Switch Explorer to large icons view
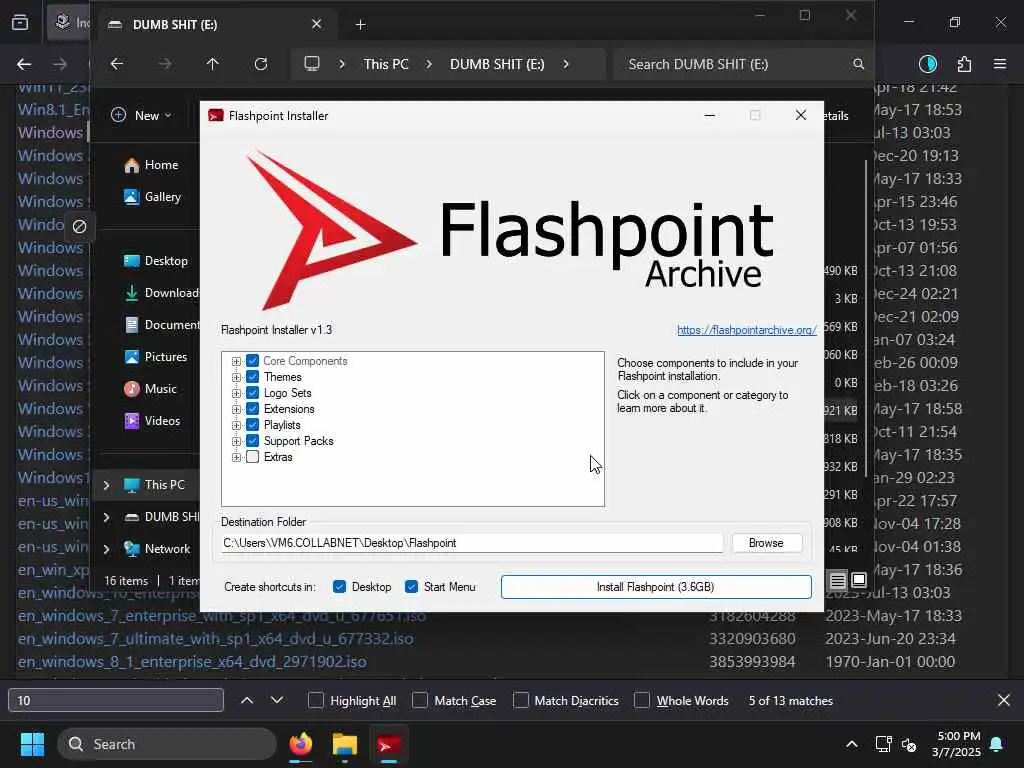Screen dimensions: 1024x768 (859, 580)
